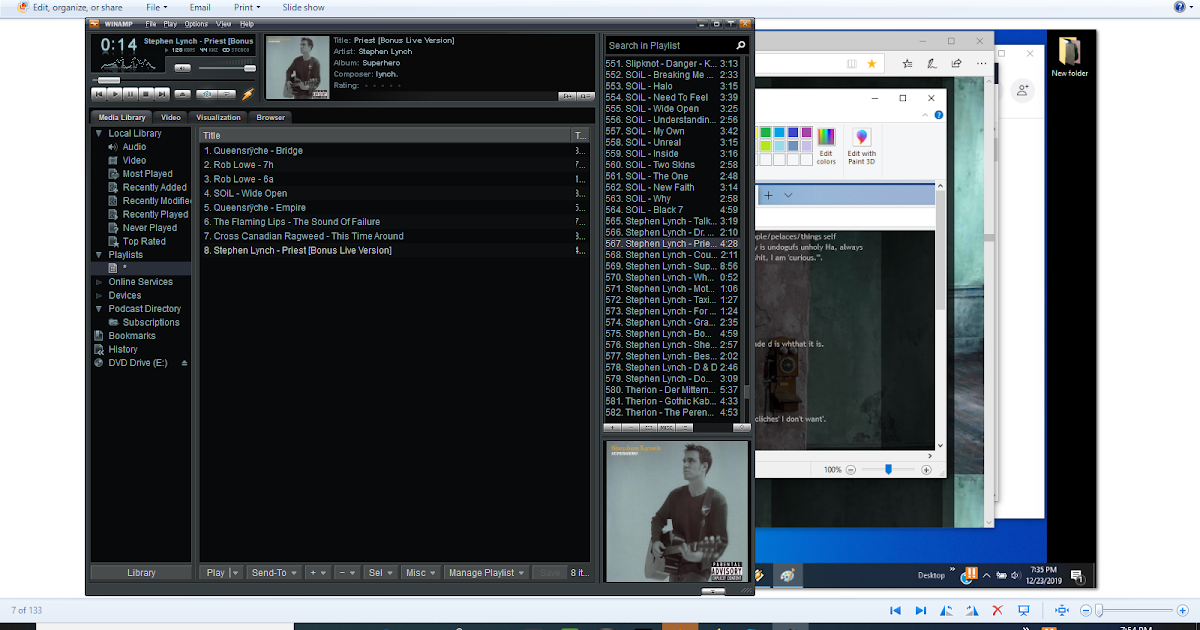Click the favorites star in Edge window
Viewport: 1200px width, 630px height.
coord(871,63)
